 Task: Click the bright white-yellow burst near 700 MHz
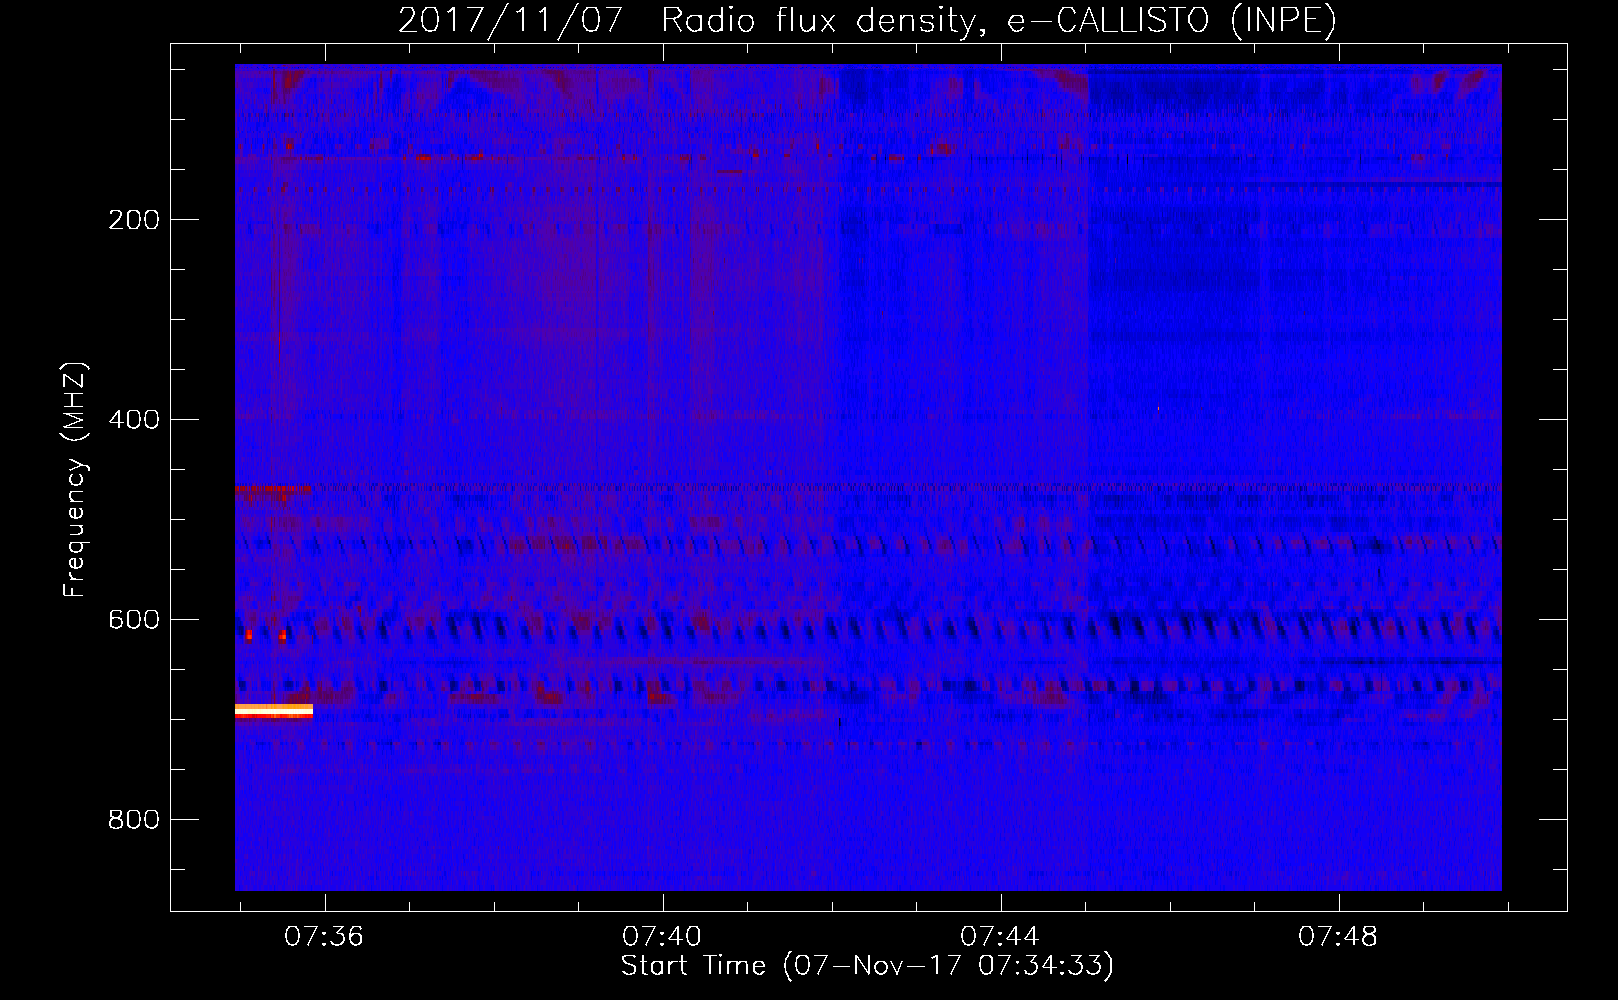274,711
